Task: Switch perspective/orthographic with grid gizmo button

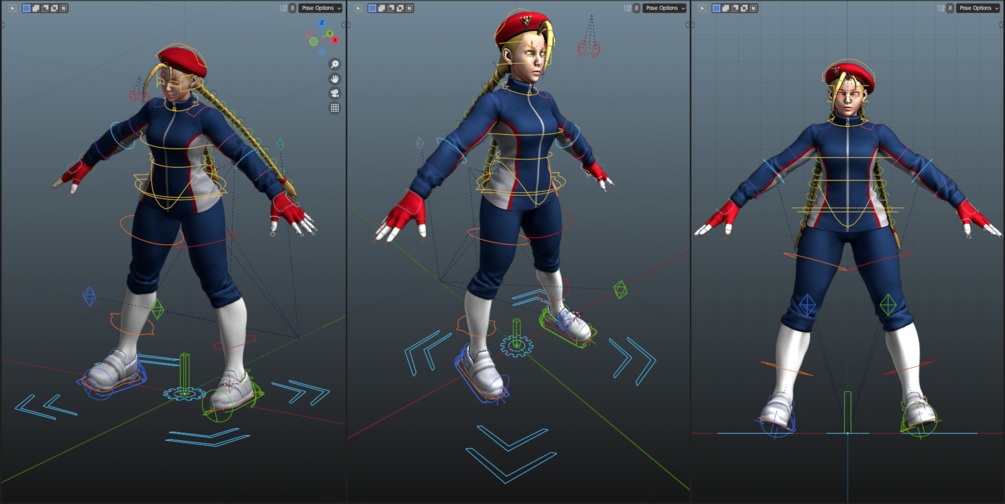Action: tap(334, 108)
